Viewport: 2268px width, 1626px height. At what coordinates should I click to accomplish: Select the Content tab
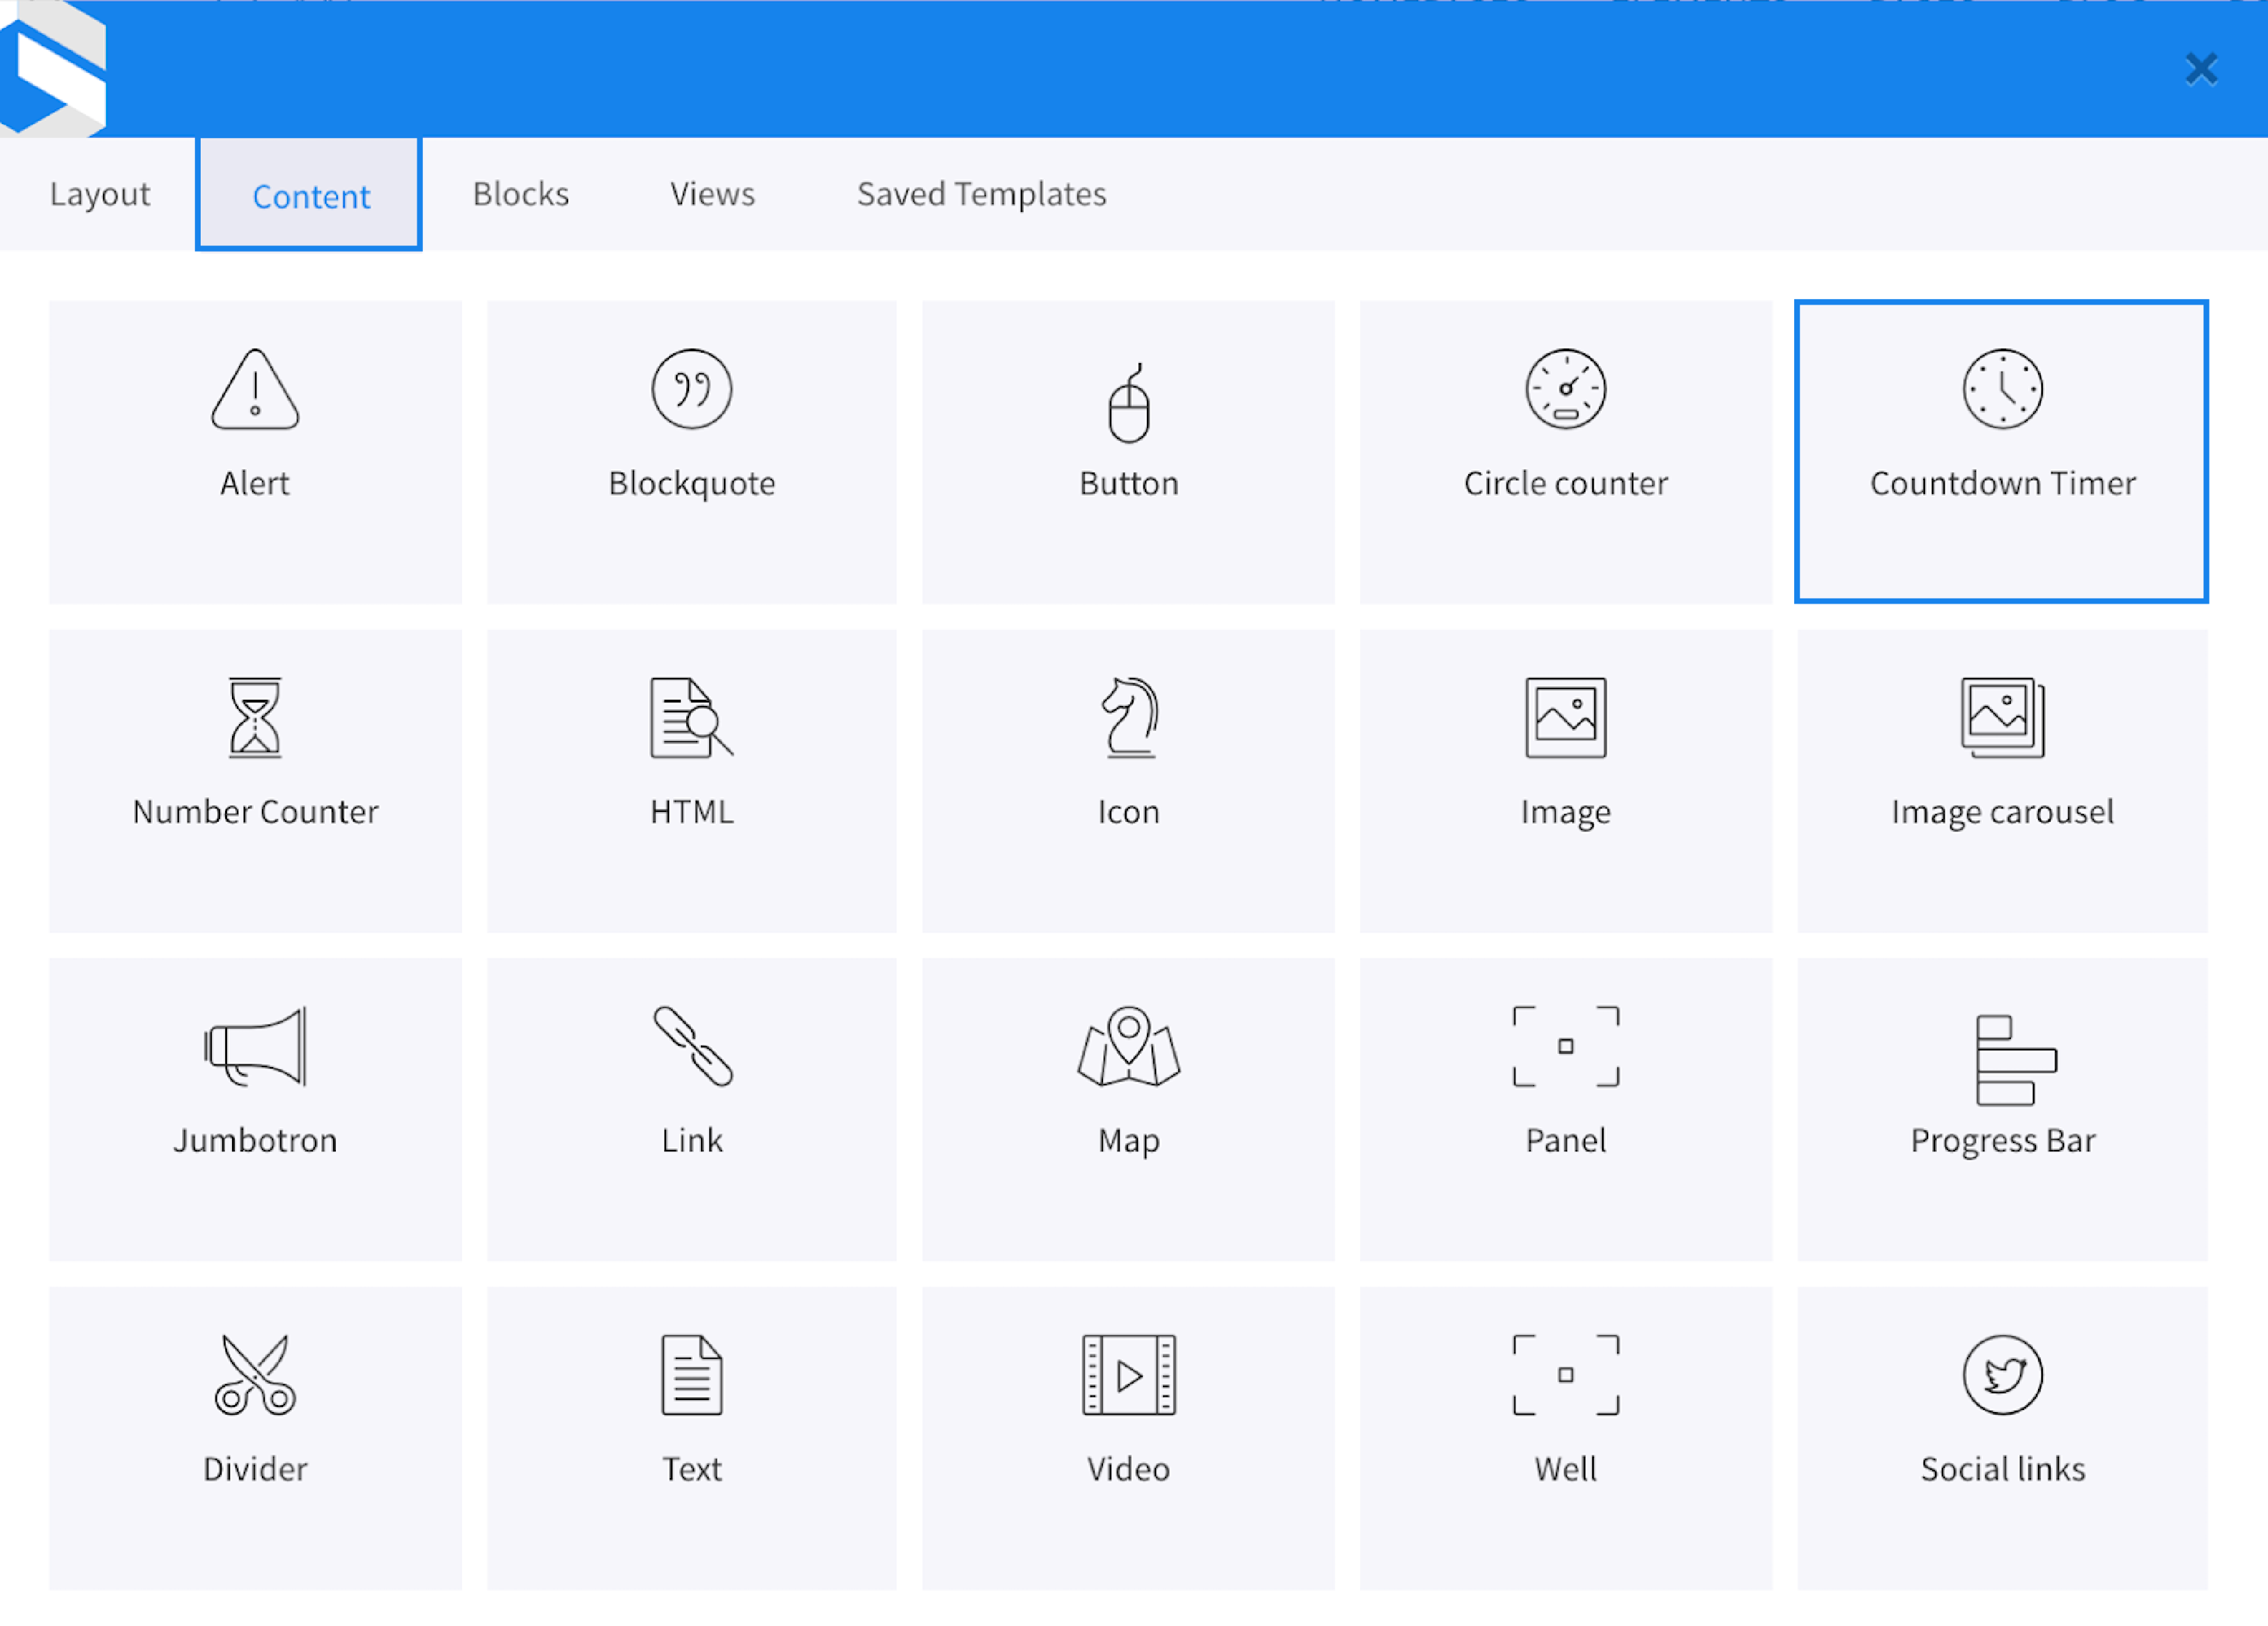pyautogui.click(x=310, y=195)
